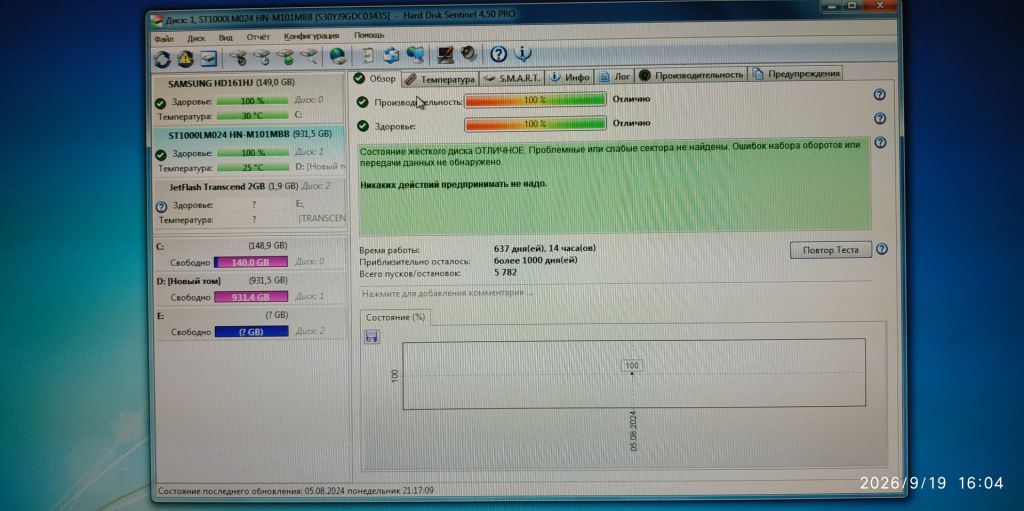This screenshot has height=511, width=1024.
Task: Click the refresh disk status toolbar icon
Action: pos(162,59)
